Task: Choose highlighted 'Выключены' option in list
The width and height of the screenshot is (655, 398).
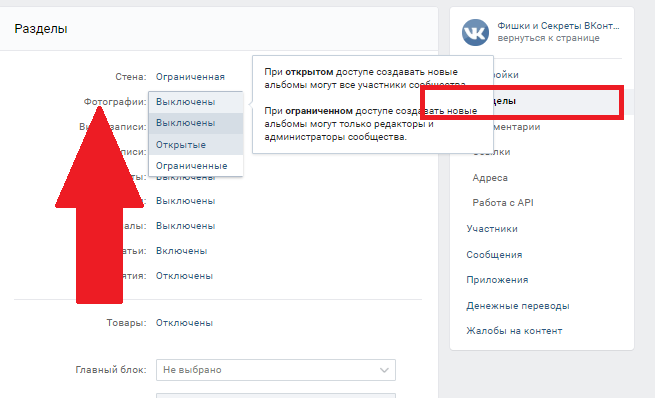Action: 195,123
